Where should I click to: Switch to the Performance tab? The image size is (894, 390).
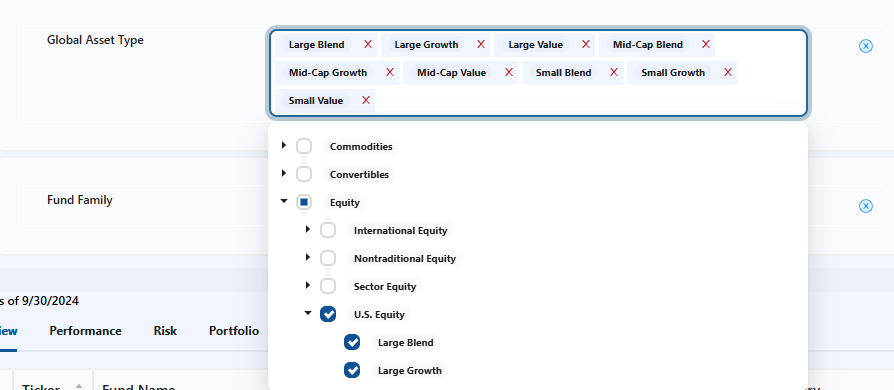click(x=86, y=331)
